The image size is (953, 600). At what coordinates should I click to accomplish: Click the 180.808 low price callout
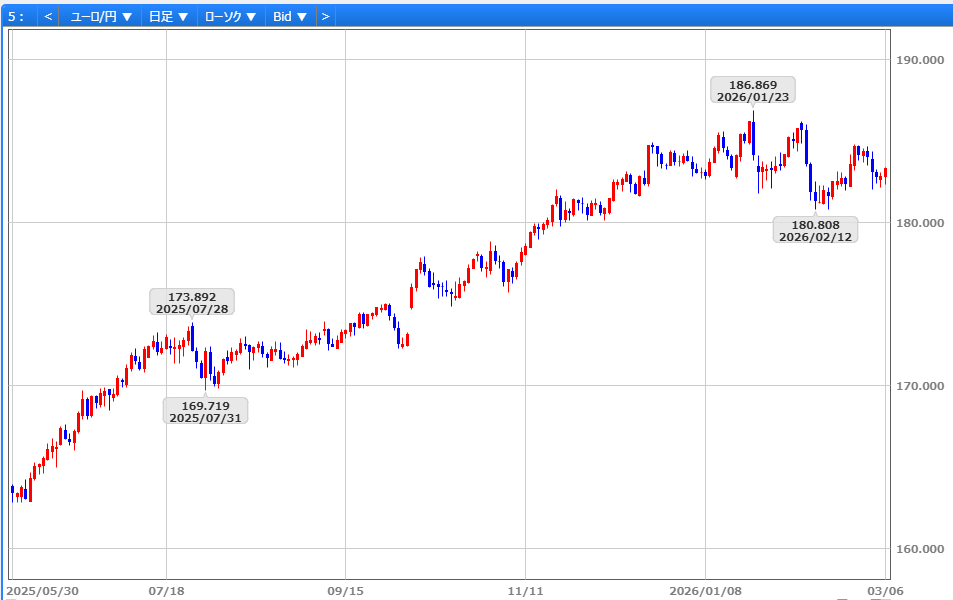(x=815, y=231)
